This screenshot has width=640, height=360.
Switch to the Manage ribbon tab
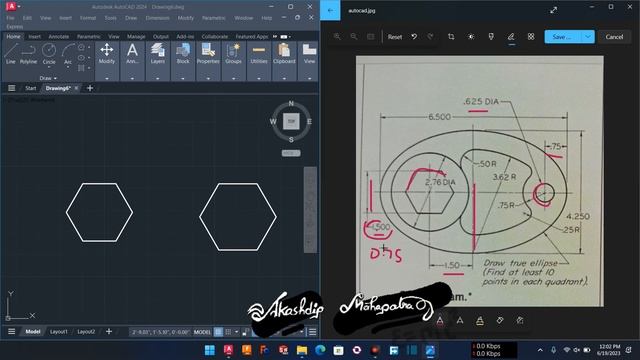136,37
